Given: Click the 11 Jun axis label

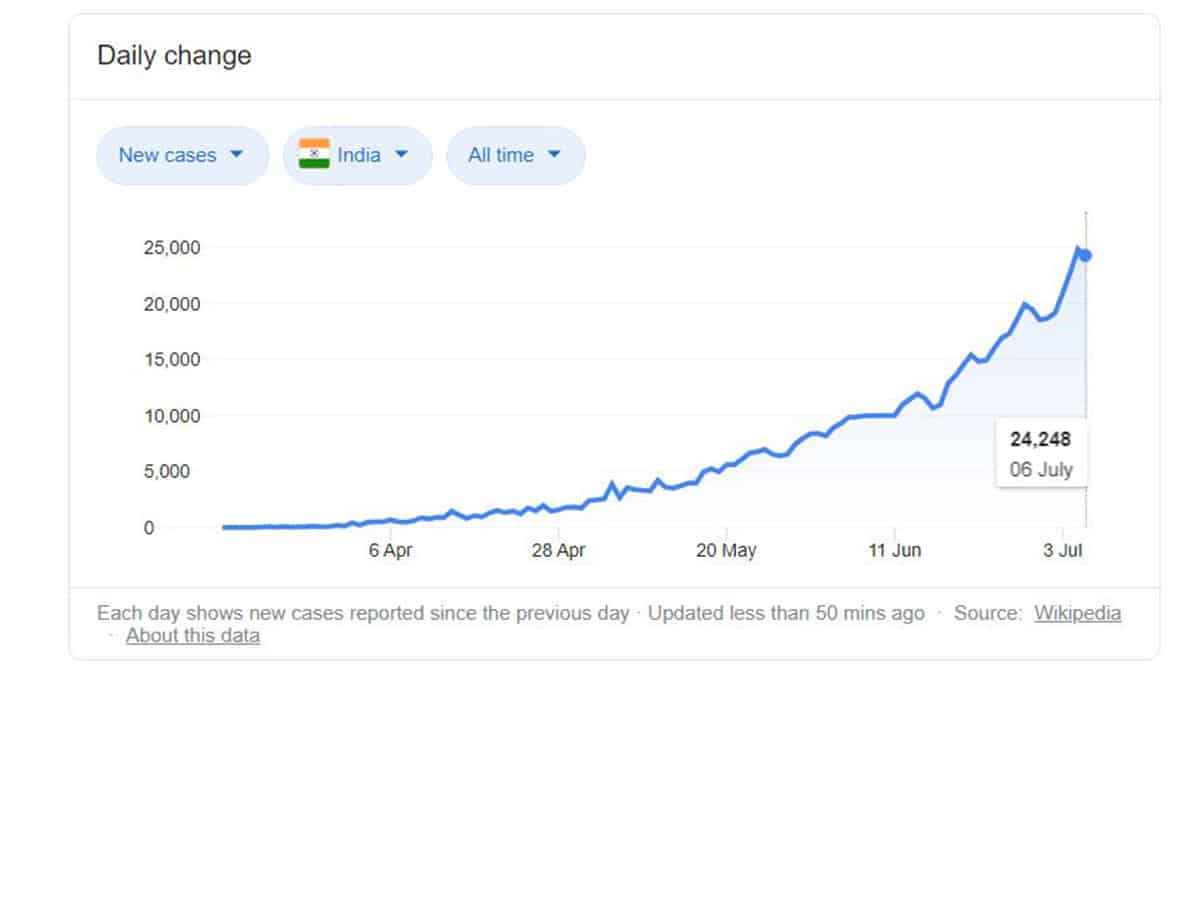Looking at the screenshot, I should click(894, 550).
